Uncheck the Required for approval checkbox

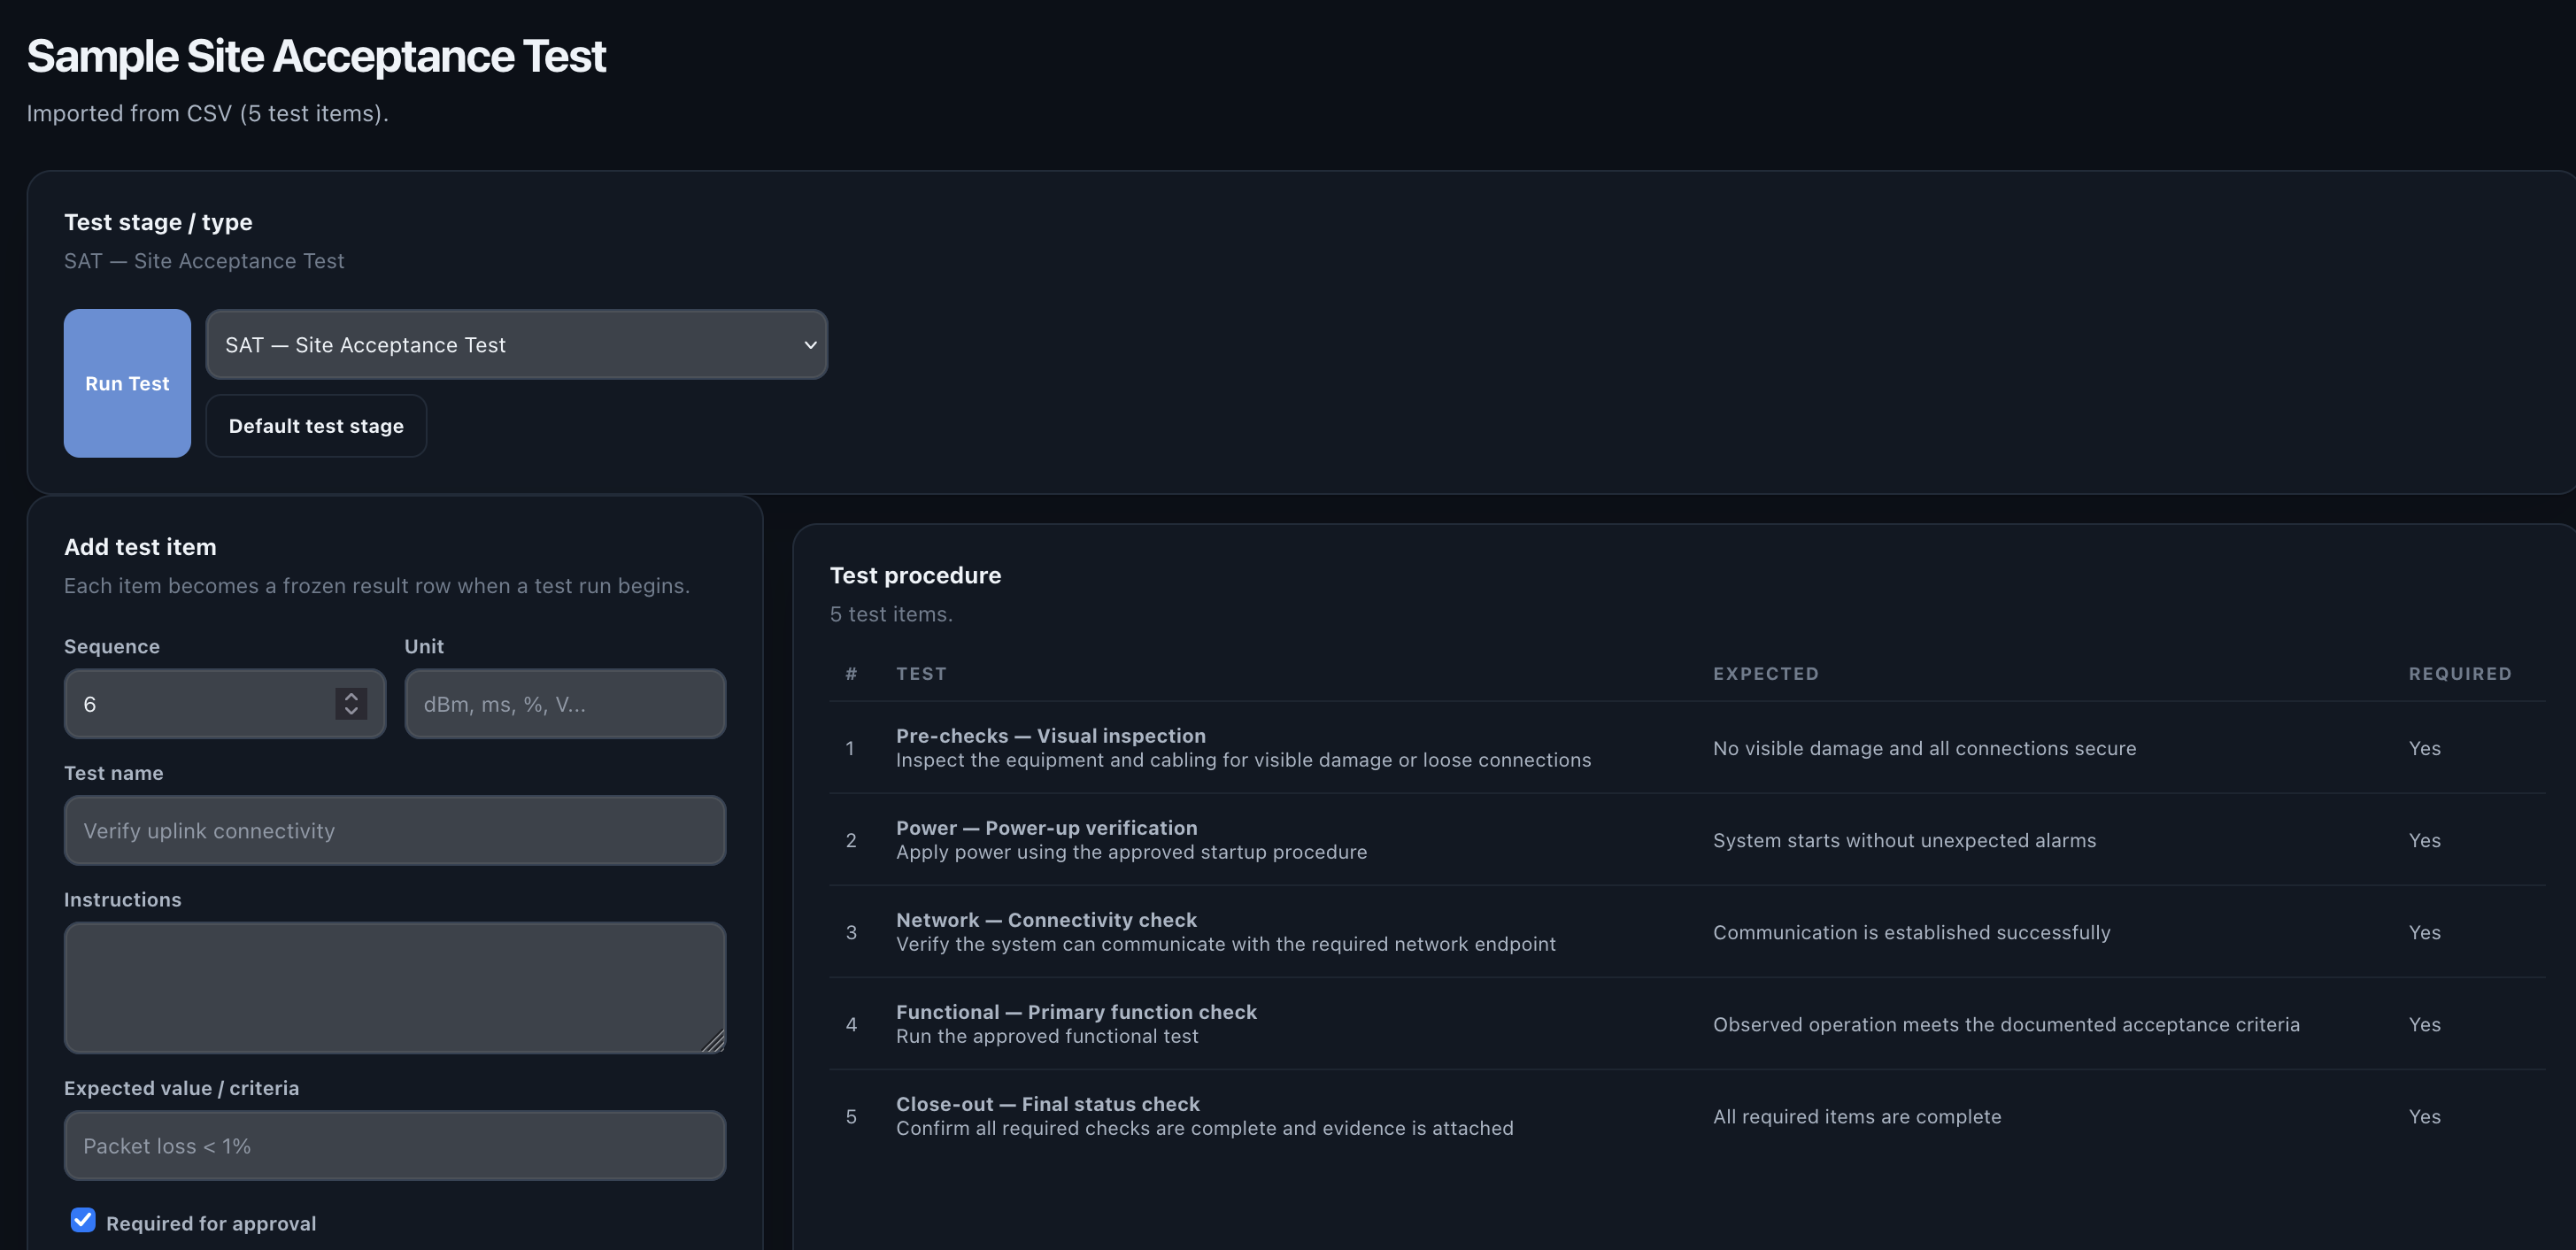point(83,1220)
